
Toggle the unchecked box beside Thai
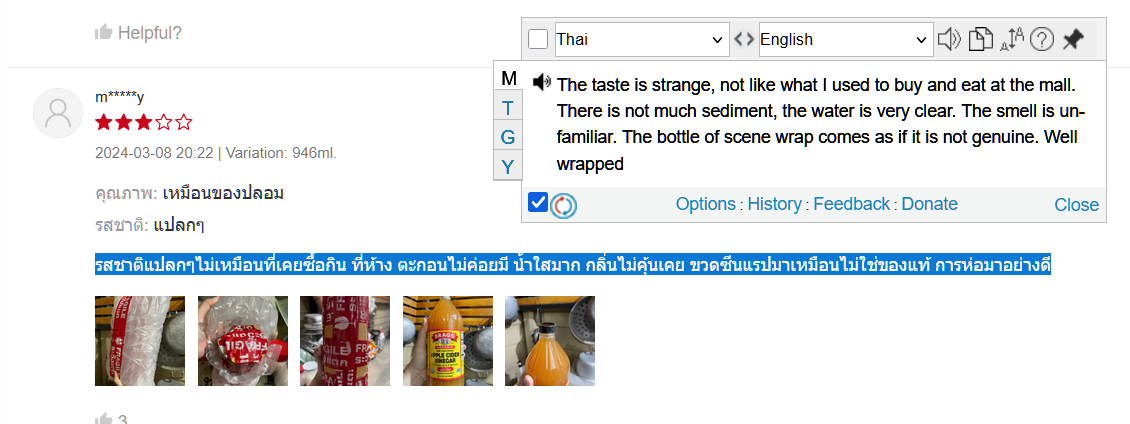538,39
